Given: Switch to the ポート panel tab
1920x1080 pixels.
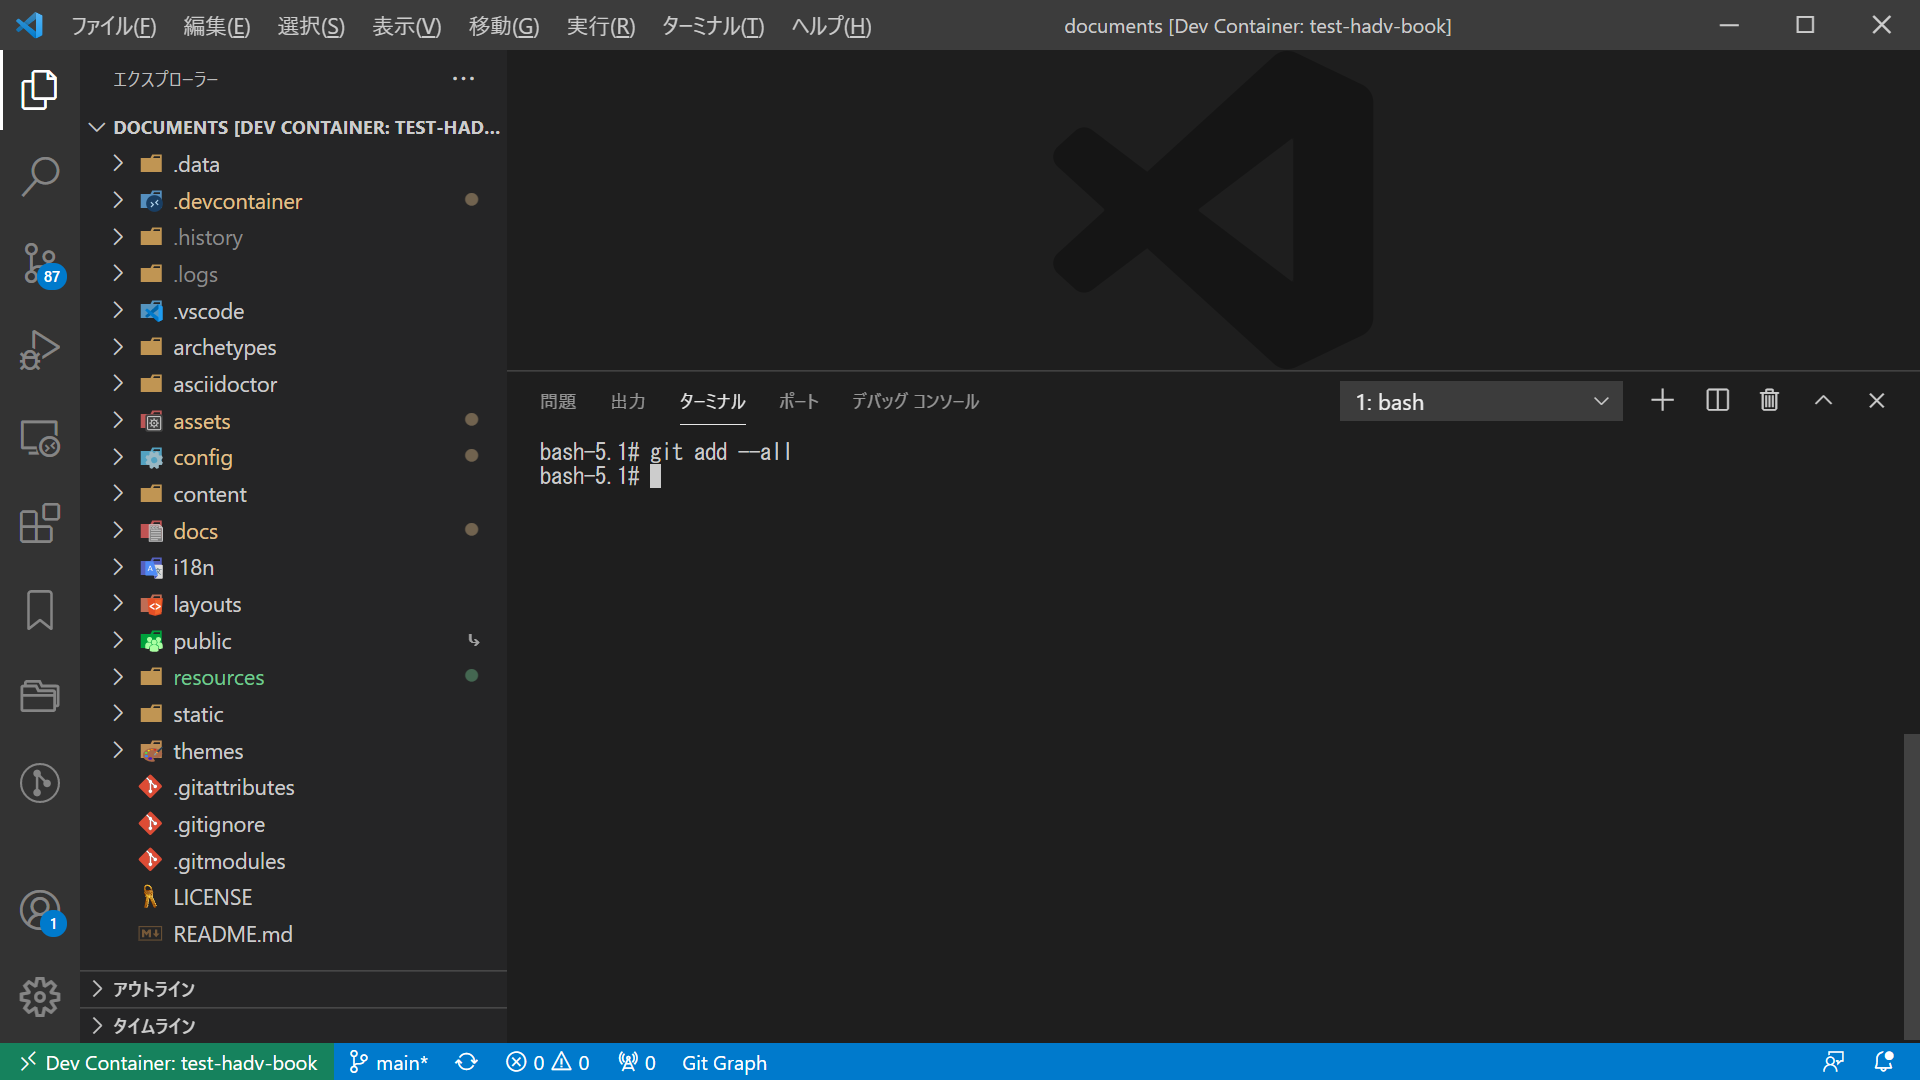Looking at the screenshot, I should pyautogui.click(x=799, y=401).
